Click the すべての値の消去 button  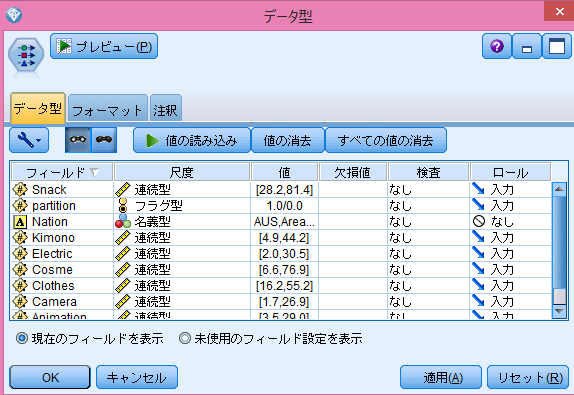386,140
